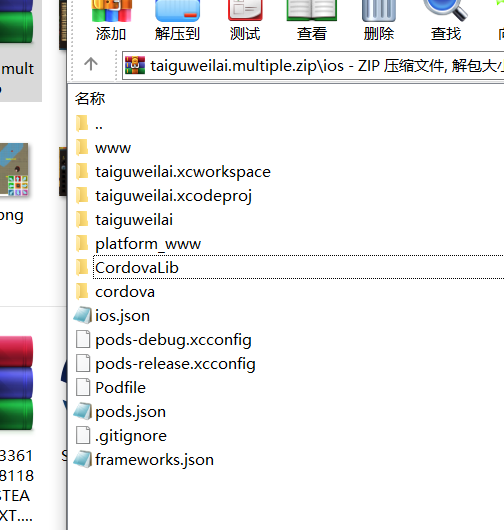The image size is (504, 530).
Task: Go up one level with the arrow
Action: click(91, 64)
